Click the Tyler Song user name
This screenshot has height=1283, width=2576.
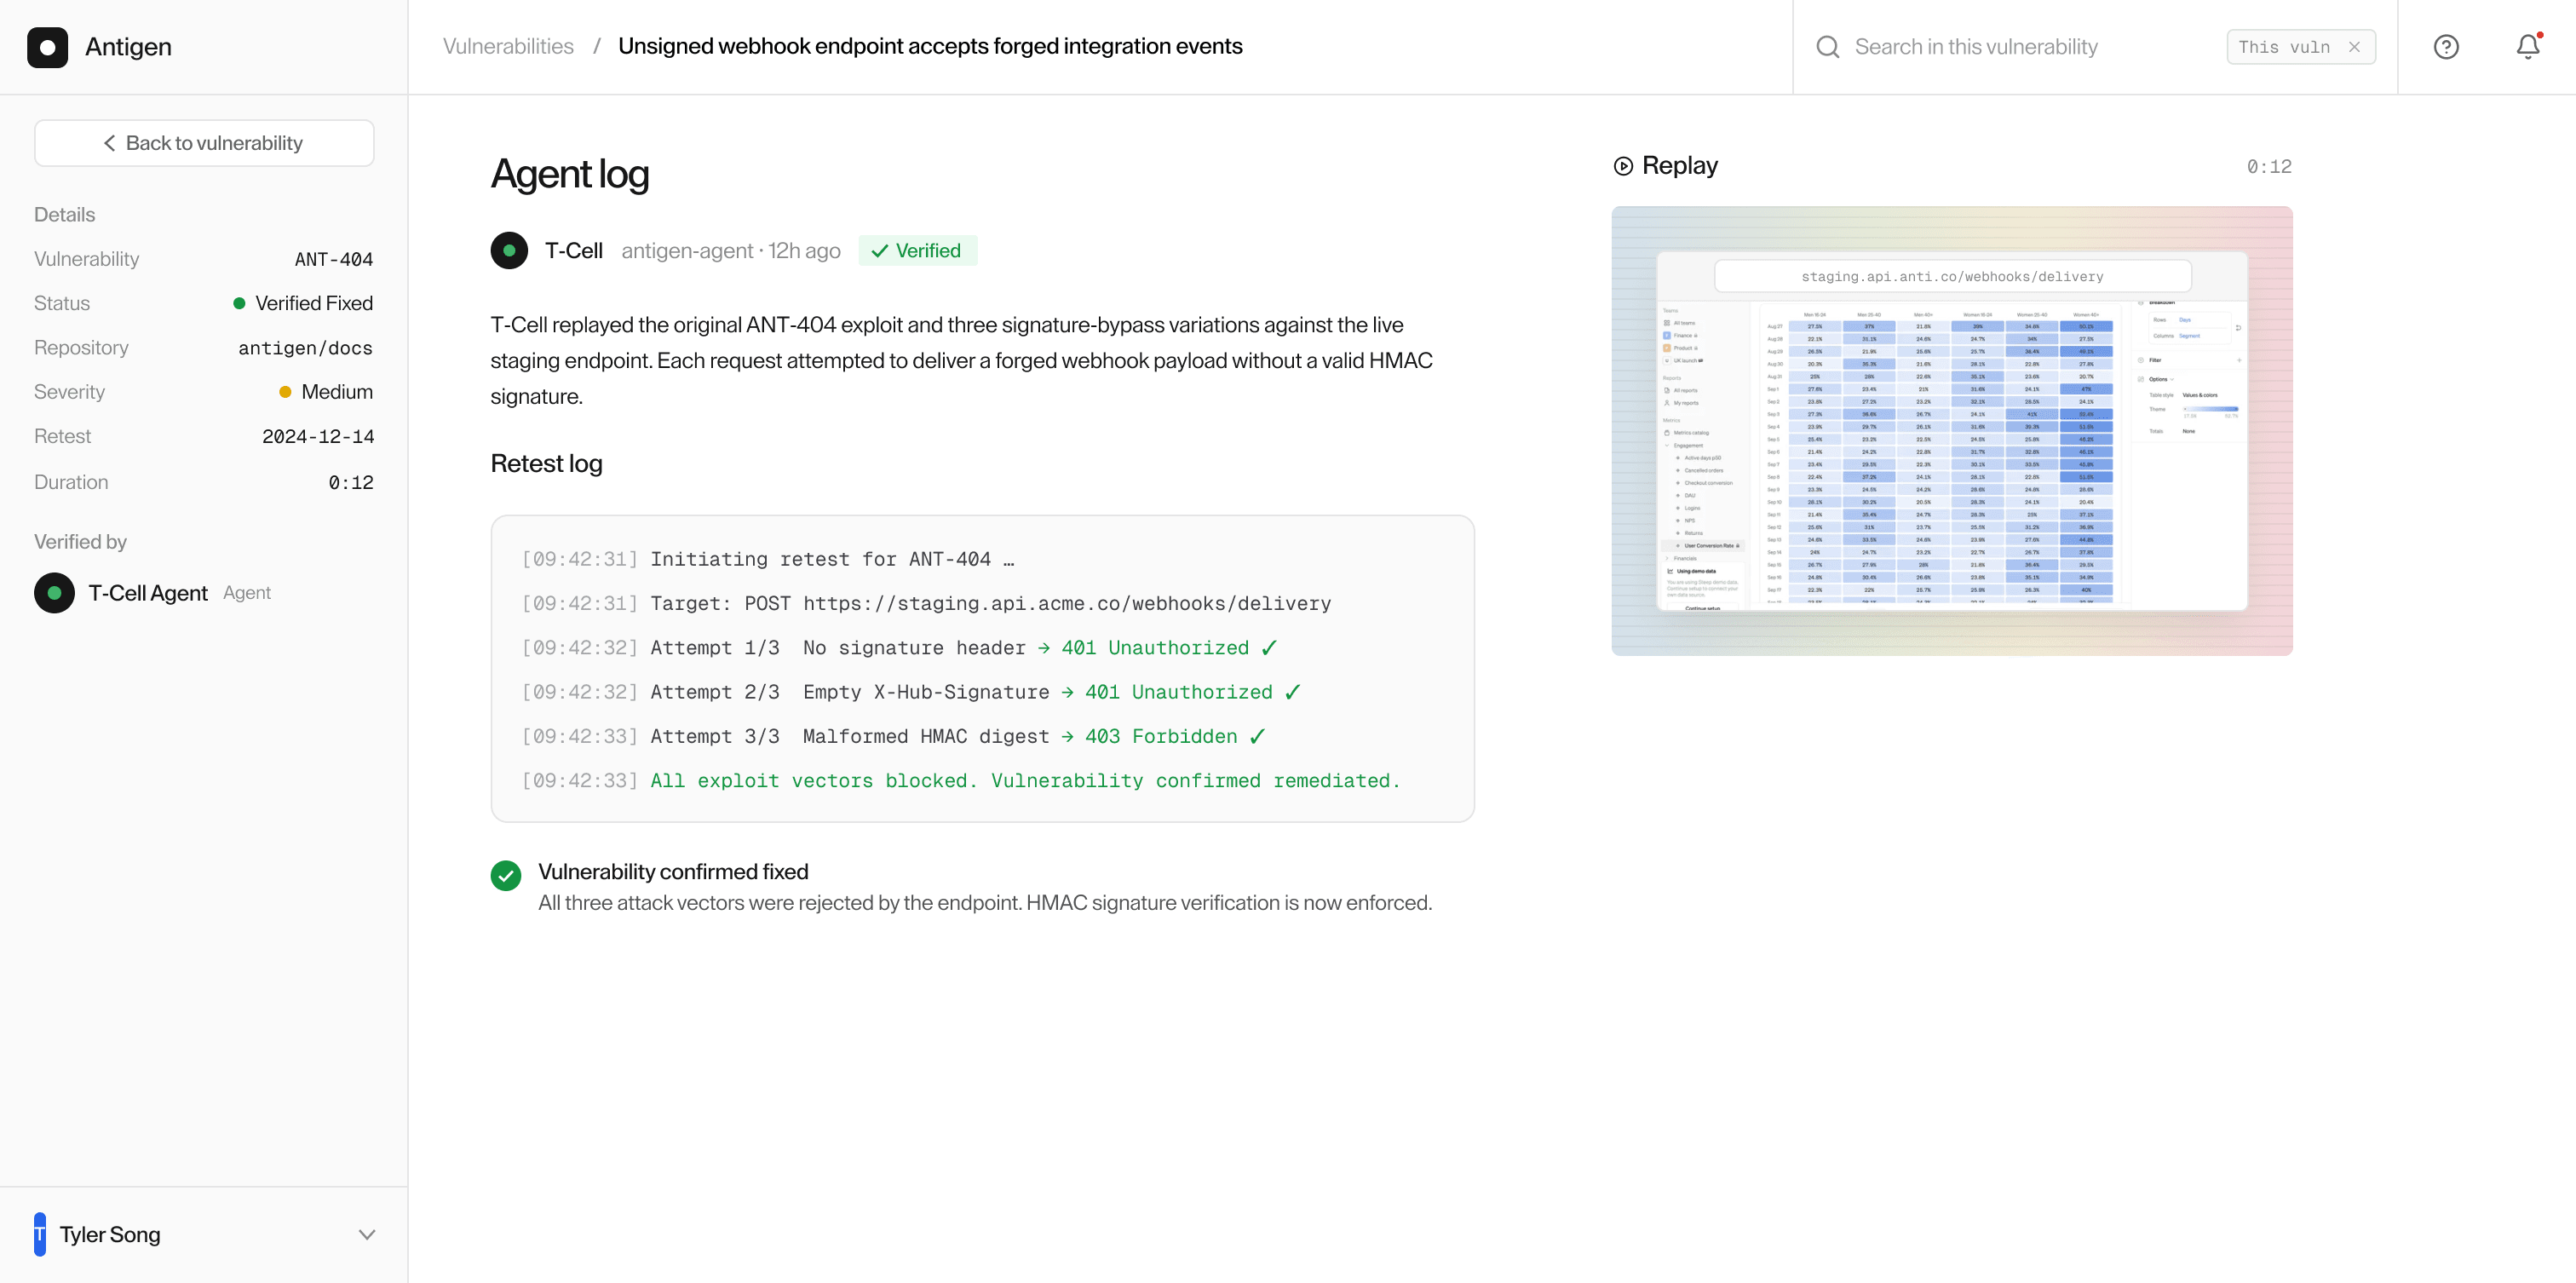point(110,1234)
